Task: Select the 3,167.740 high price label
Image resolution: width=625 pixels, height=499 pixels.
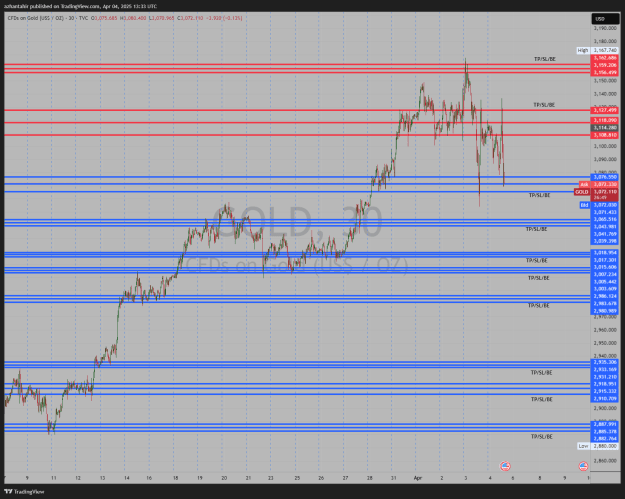Action: click(x=605, y=50)
